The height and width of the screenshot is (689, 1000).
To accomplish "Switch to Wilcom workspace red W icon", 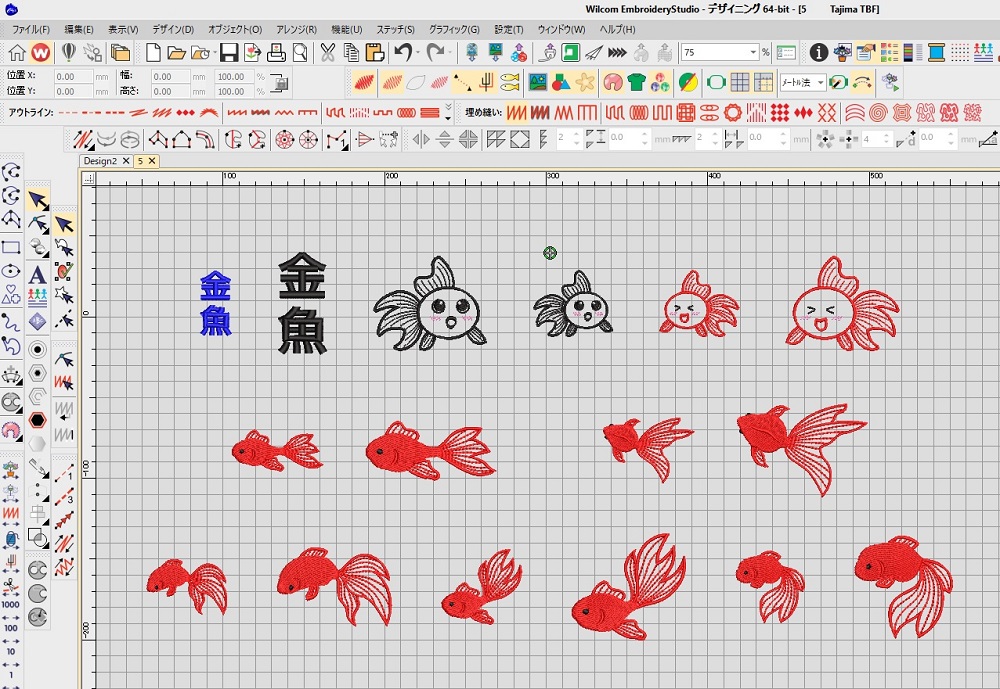I will click(40, 52).
